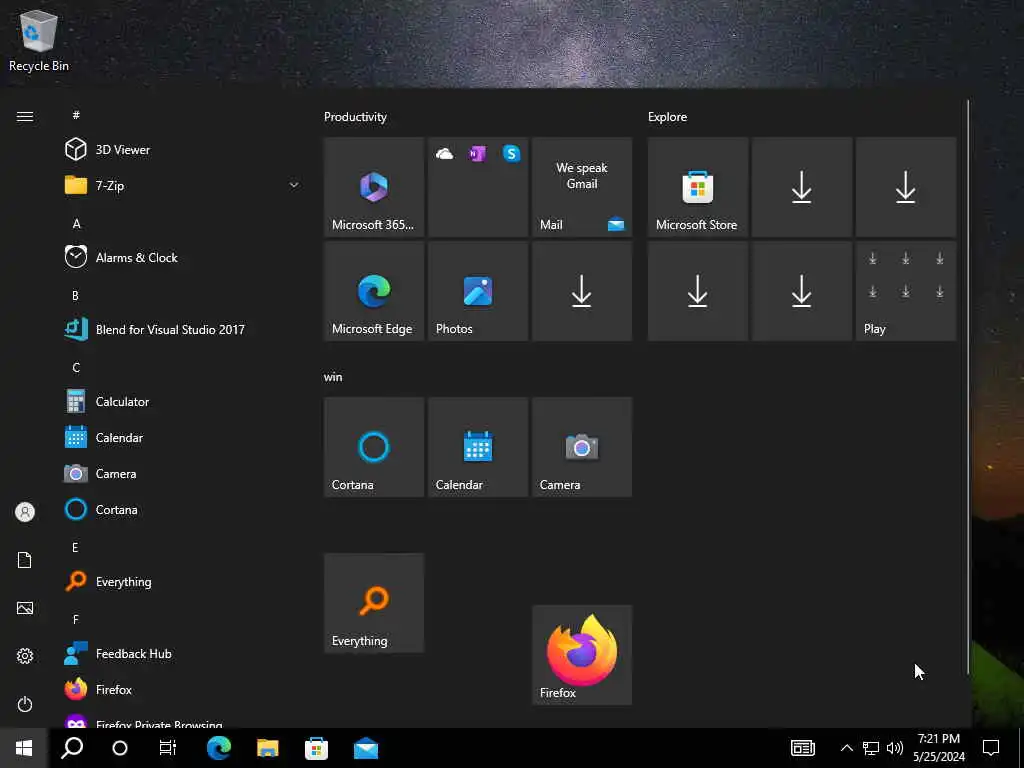Click Cortana circle on taskbar
The width and height of the screenshot is (1024, 768).
point(120,748)
